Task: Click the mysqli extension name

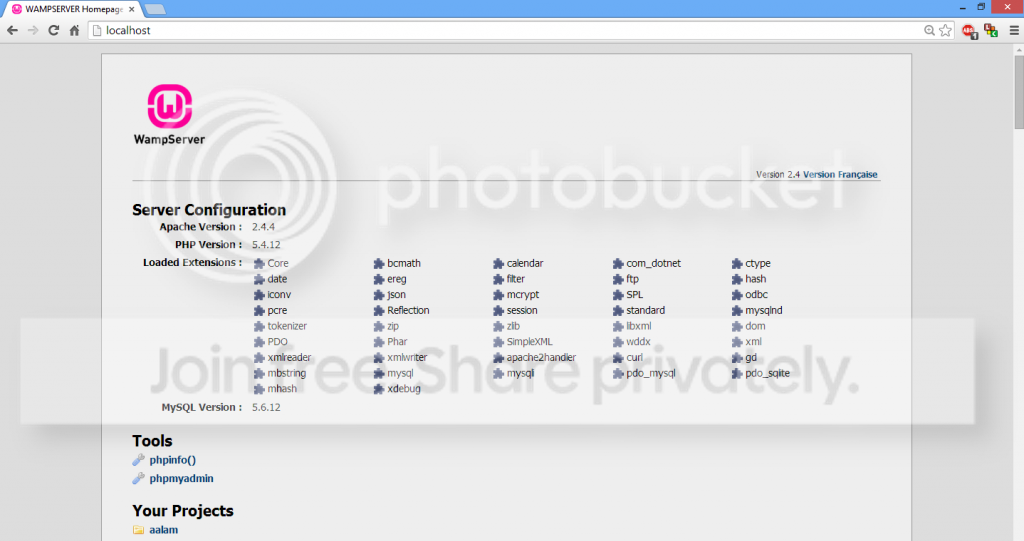Action: (520, 373)
